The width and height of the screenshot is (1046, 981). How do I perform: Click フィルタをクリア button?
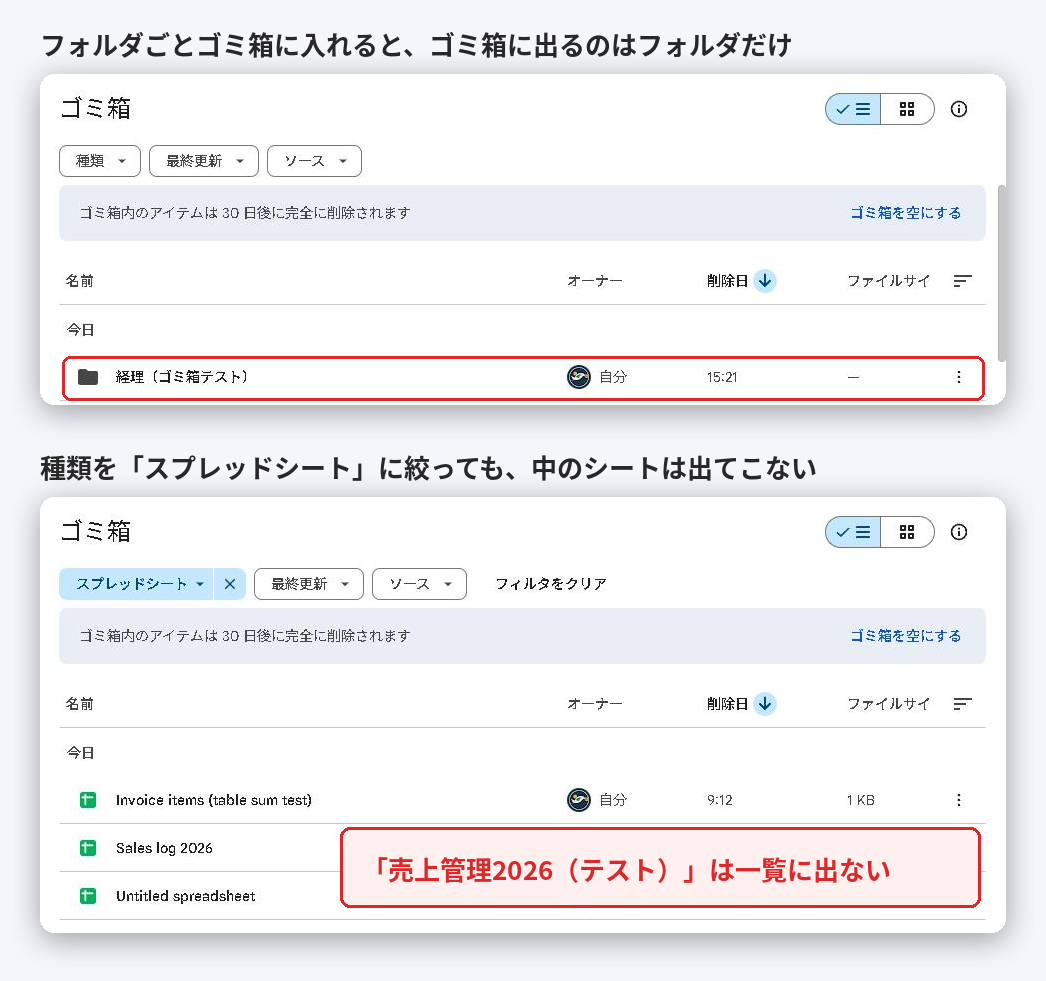(x=550, y=584)
